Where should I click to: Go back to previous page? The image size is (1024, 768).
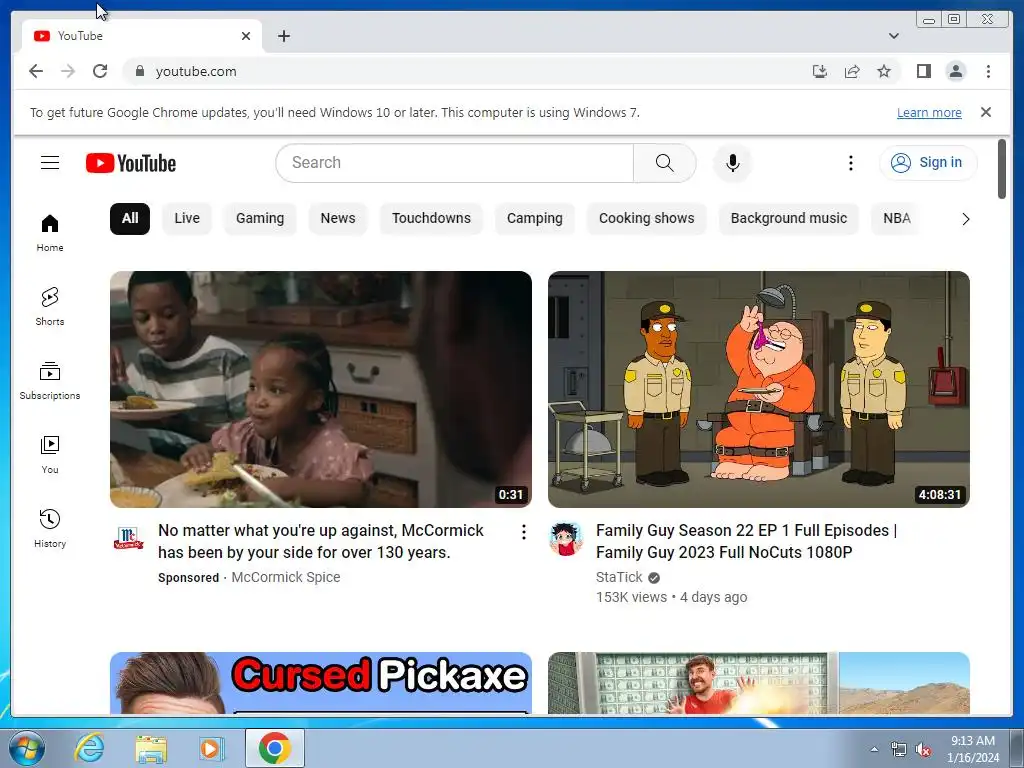click(36, 71)
